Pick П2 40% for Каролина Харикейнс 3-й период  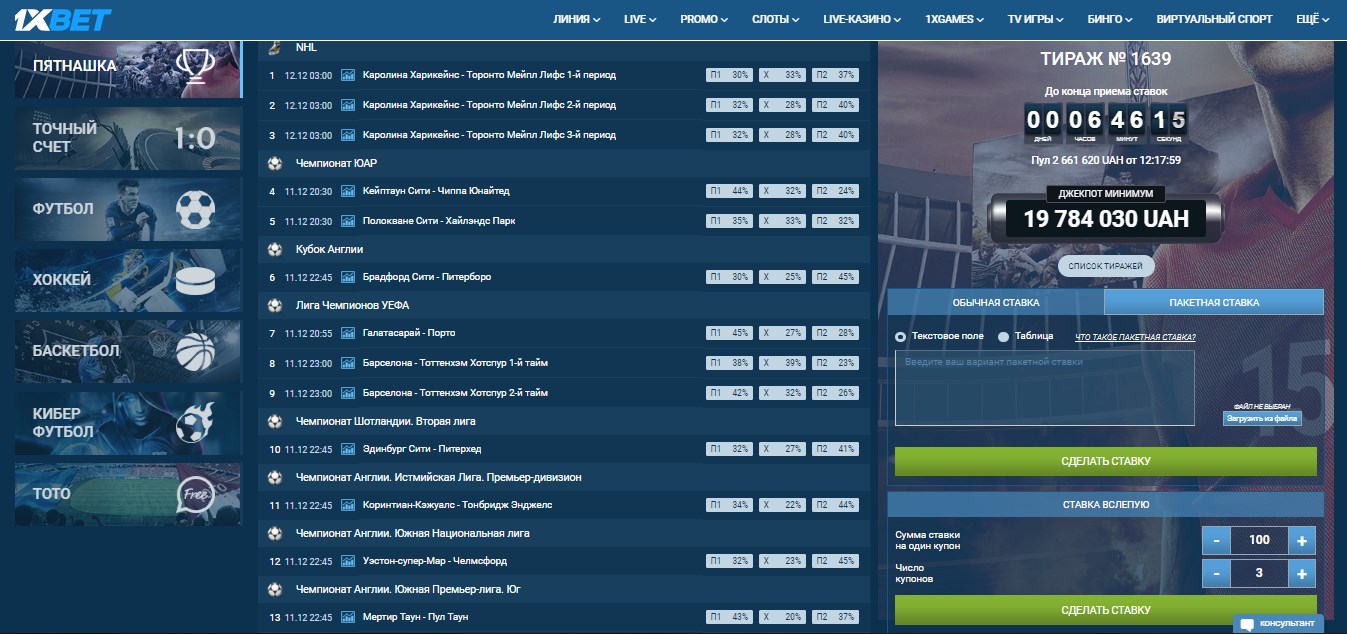coord(835,135)
